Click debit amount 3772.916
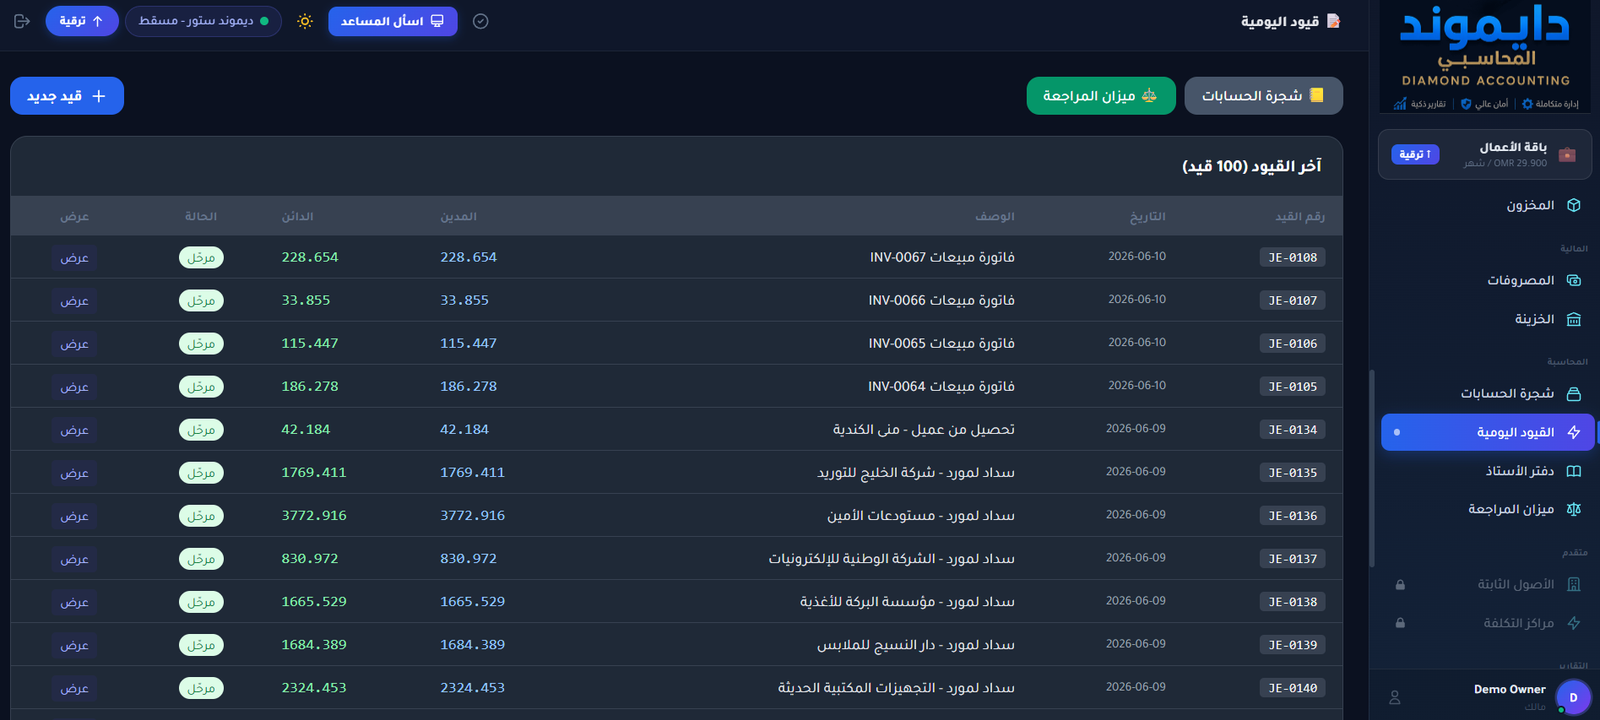The width and height of the screenshot is (1600, 720). coord(473,515)
